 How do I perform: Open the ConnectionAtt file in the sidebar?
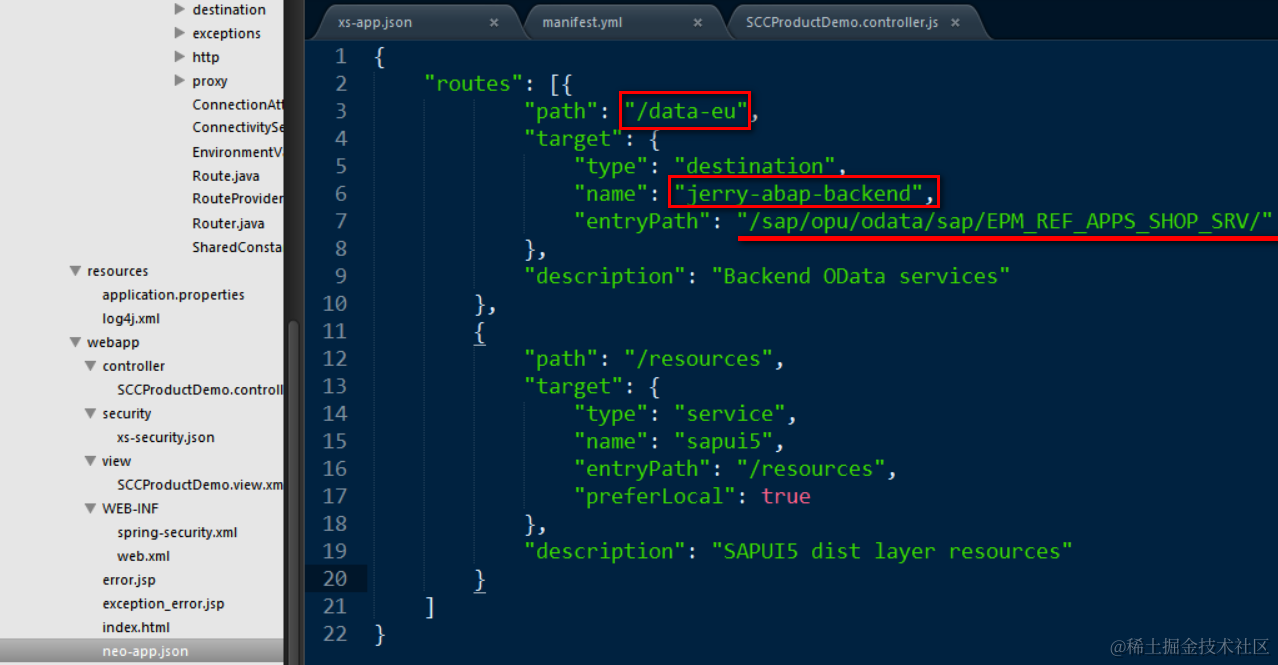tap(238, 104)
